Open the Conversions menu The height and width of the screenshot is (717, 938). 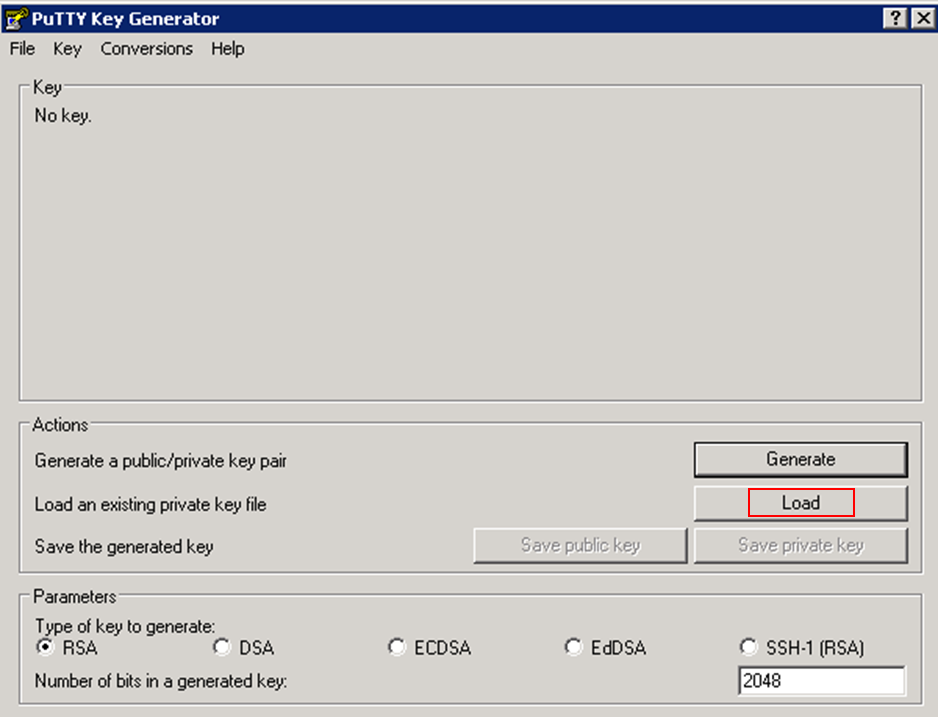(147, 48)
